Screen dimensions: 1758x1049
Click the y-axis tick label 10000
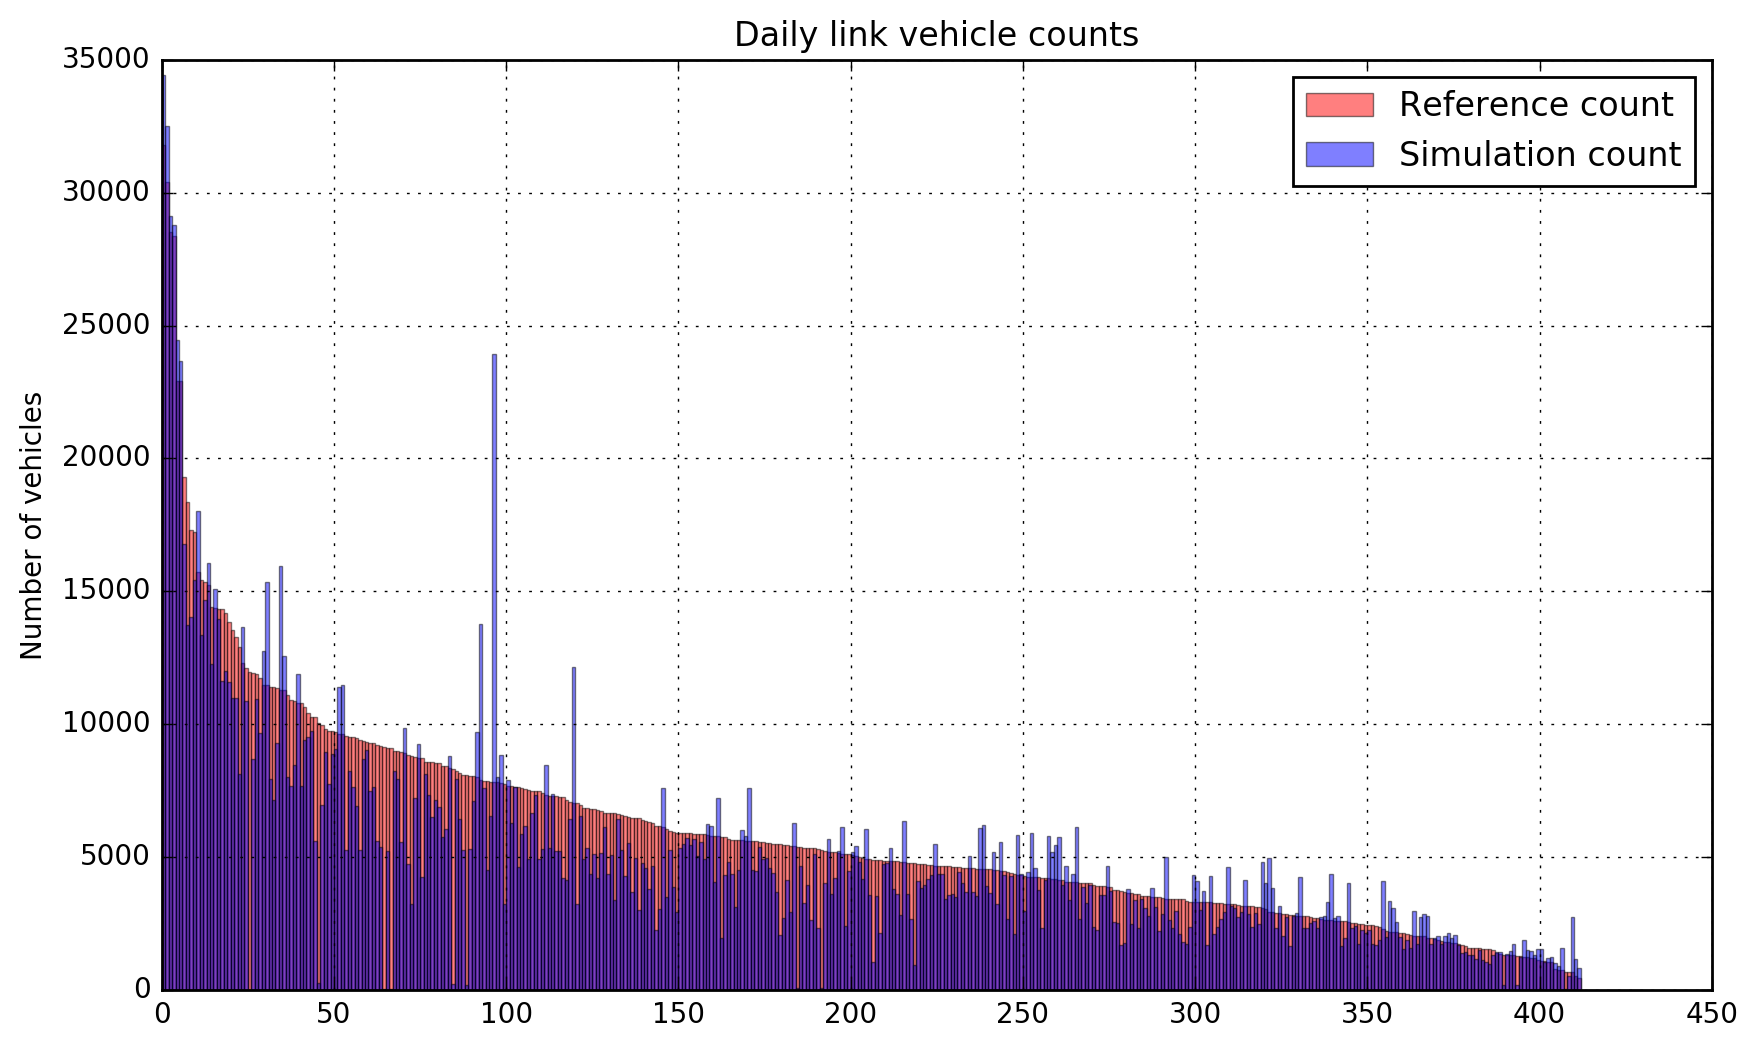[x=106, y=724]
